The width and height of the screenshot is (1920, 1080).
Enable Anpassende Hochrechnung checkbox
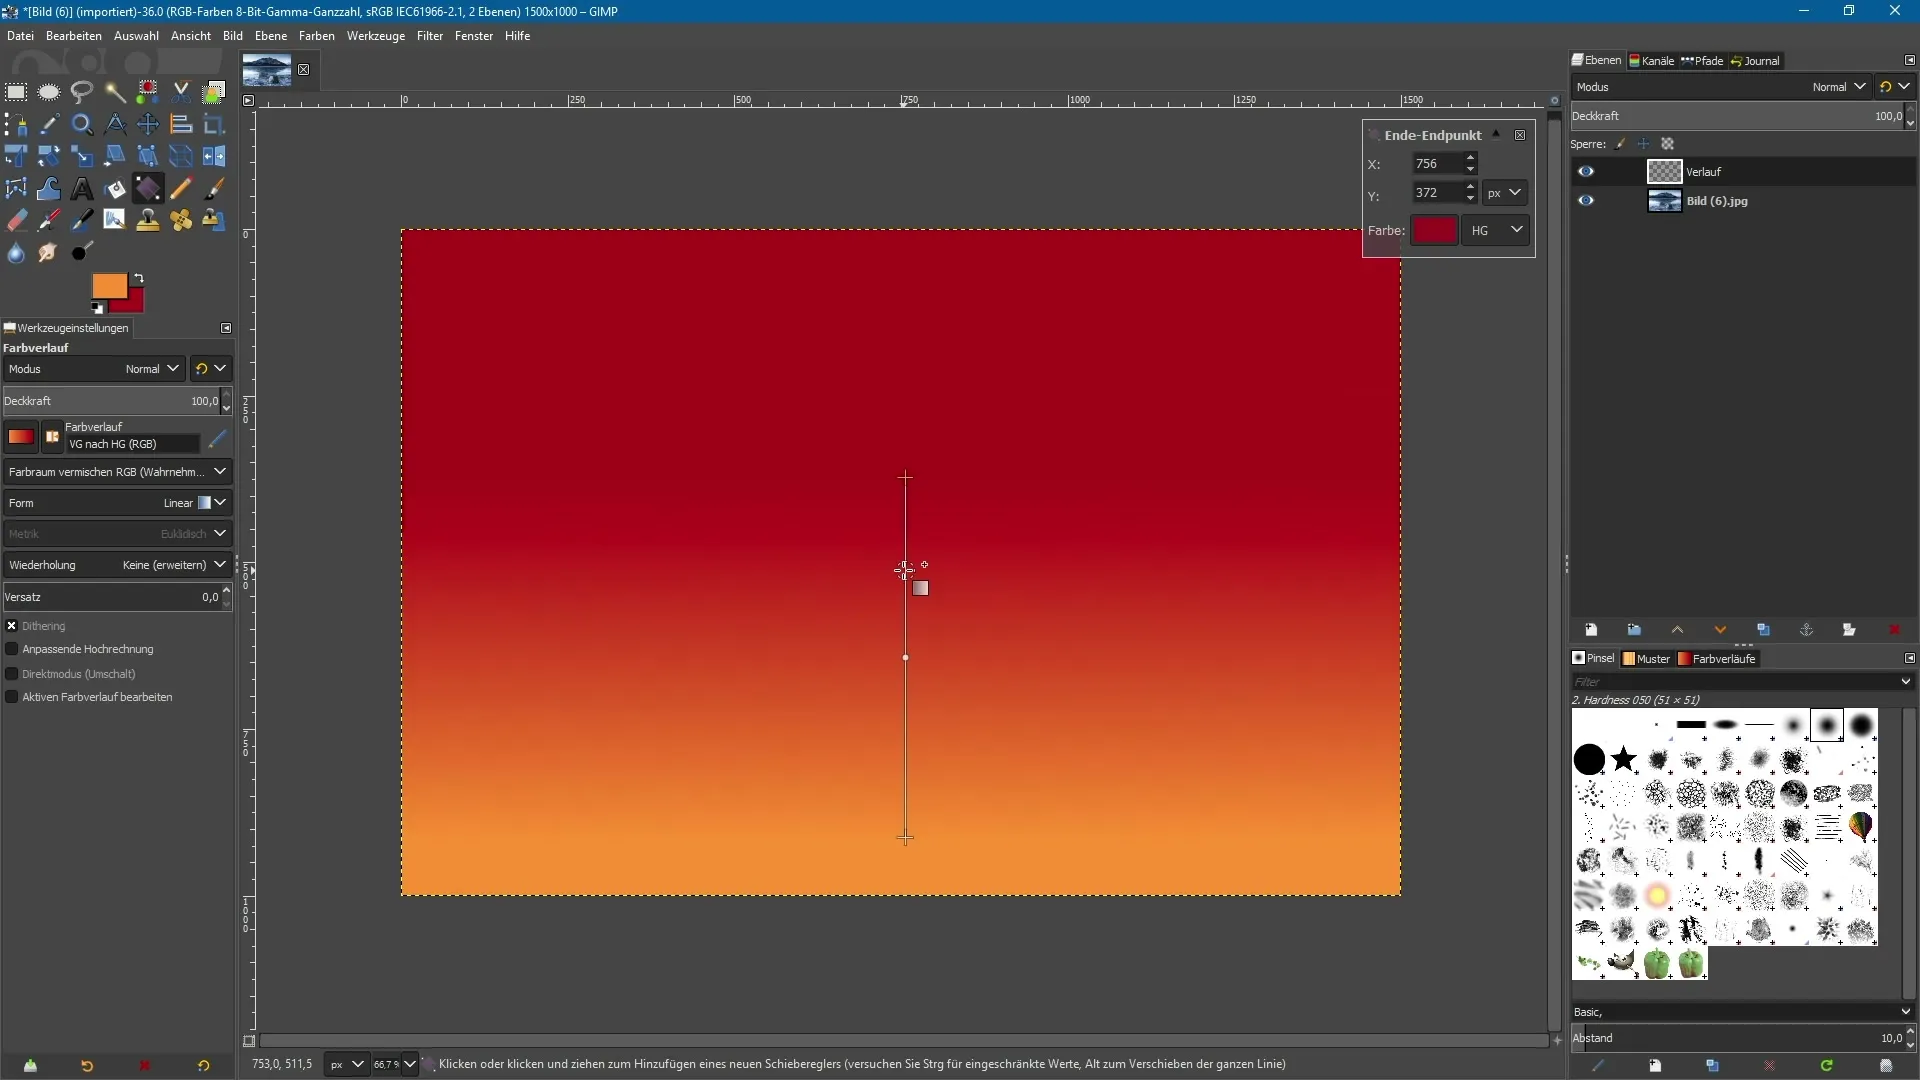[x=12, y=649]
